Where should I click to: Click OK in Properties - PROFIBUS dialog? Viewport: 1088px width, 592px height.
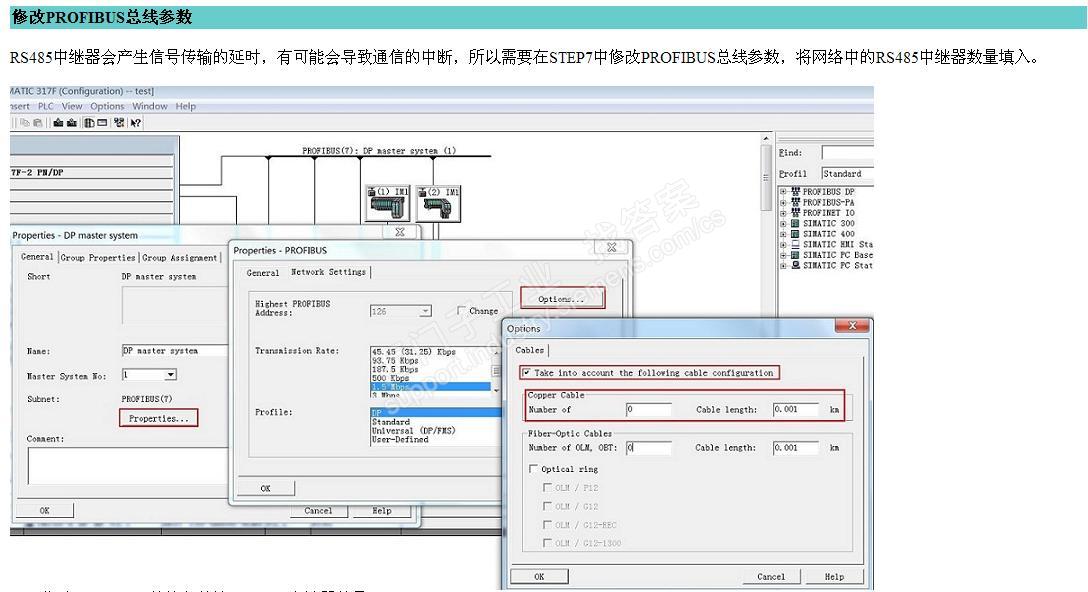[x=265, y=489]
